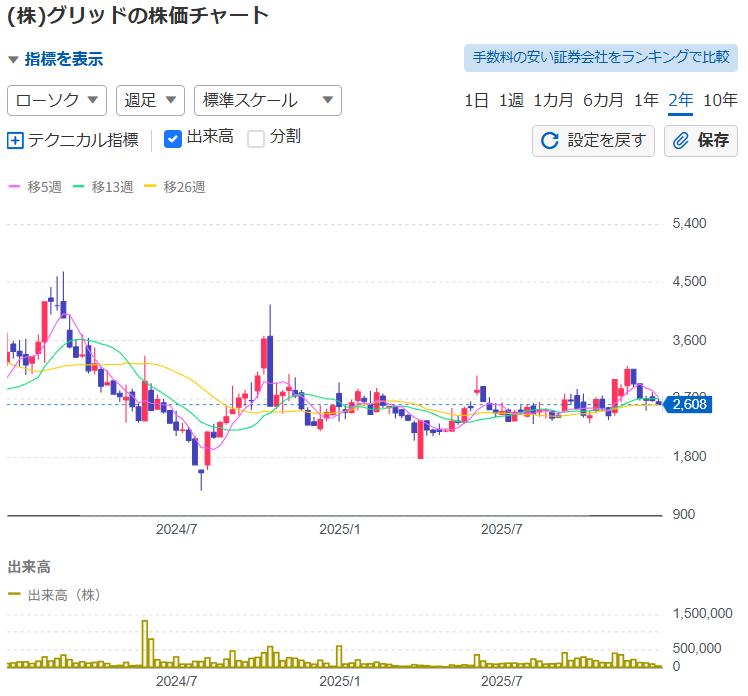
Task: Click the paperclip icon in 保存 button
Action: (x=681, y=140)
